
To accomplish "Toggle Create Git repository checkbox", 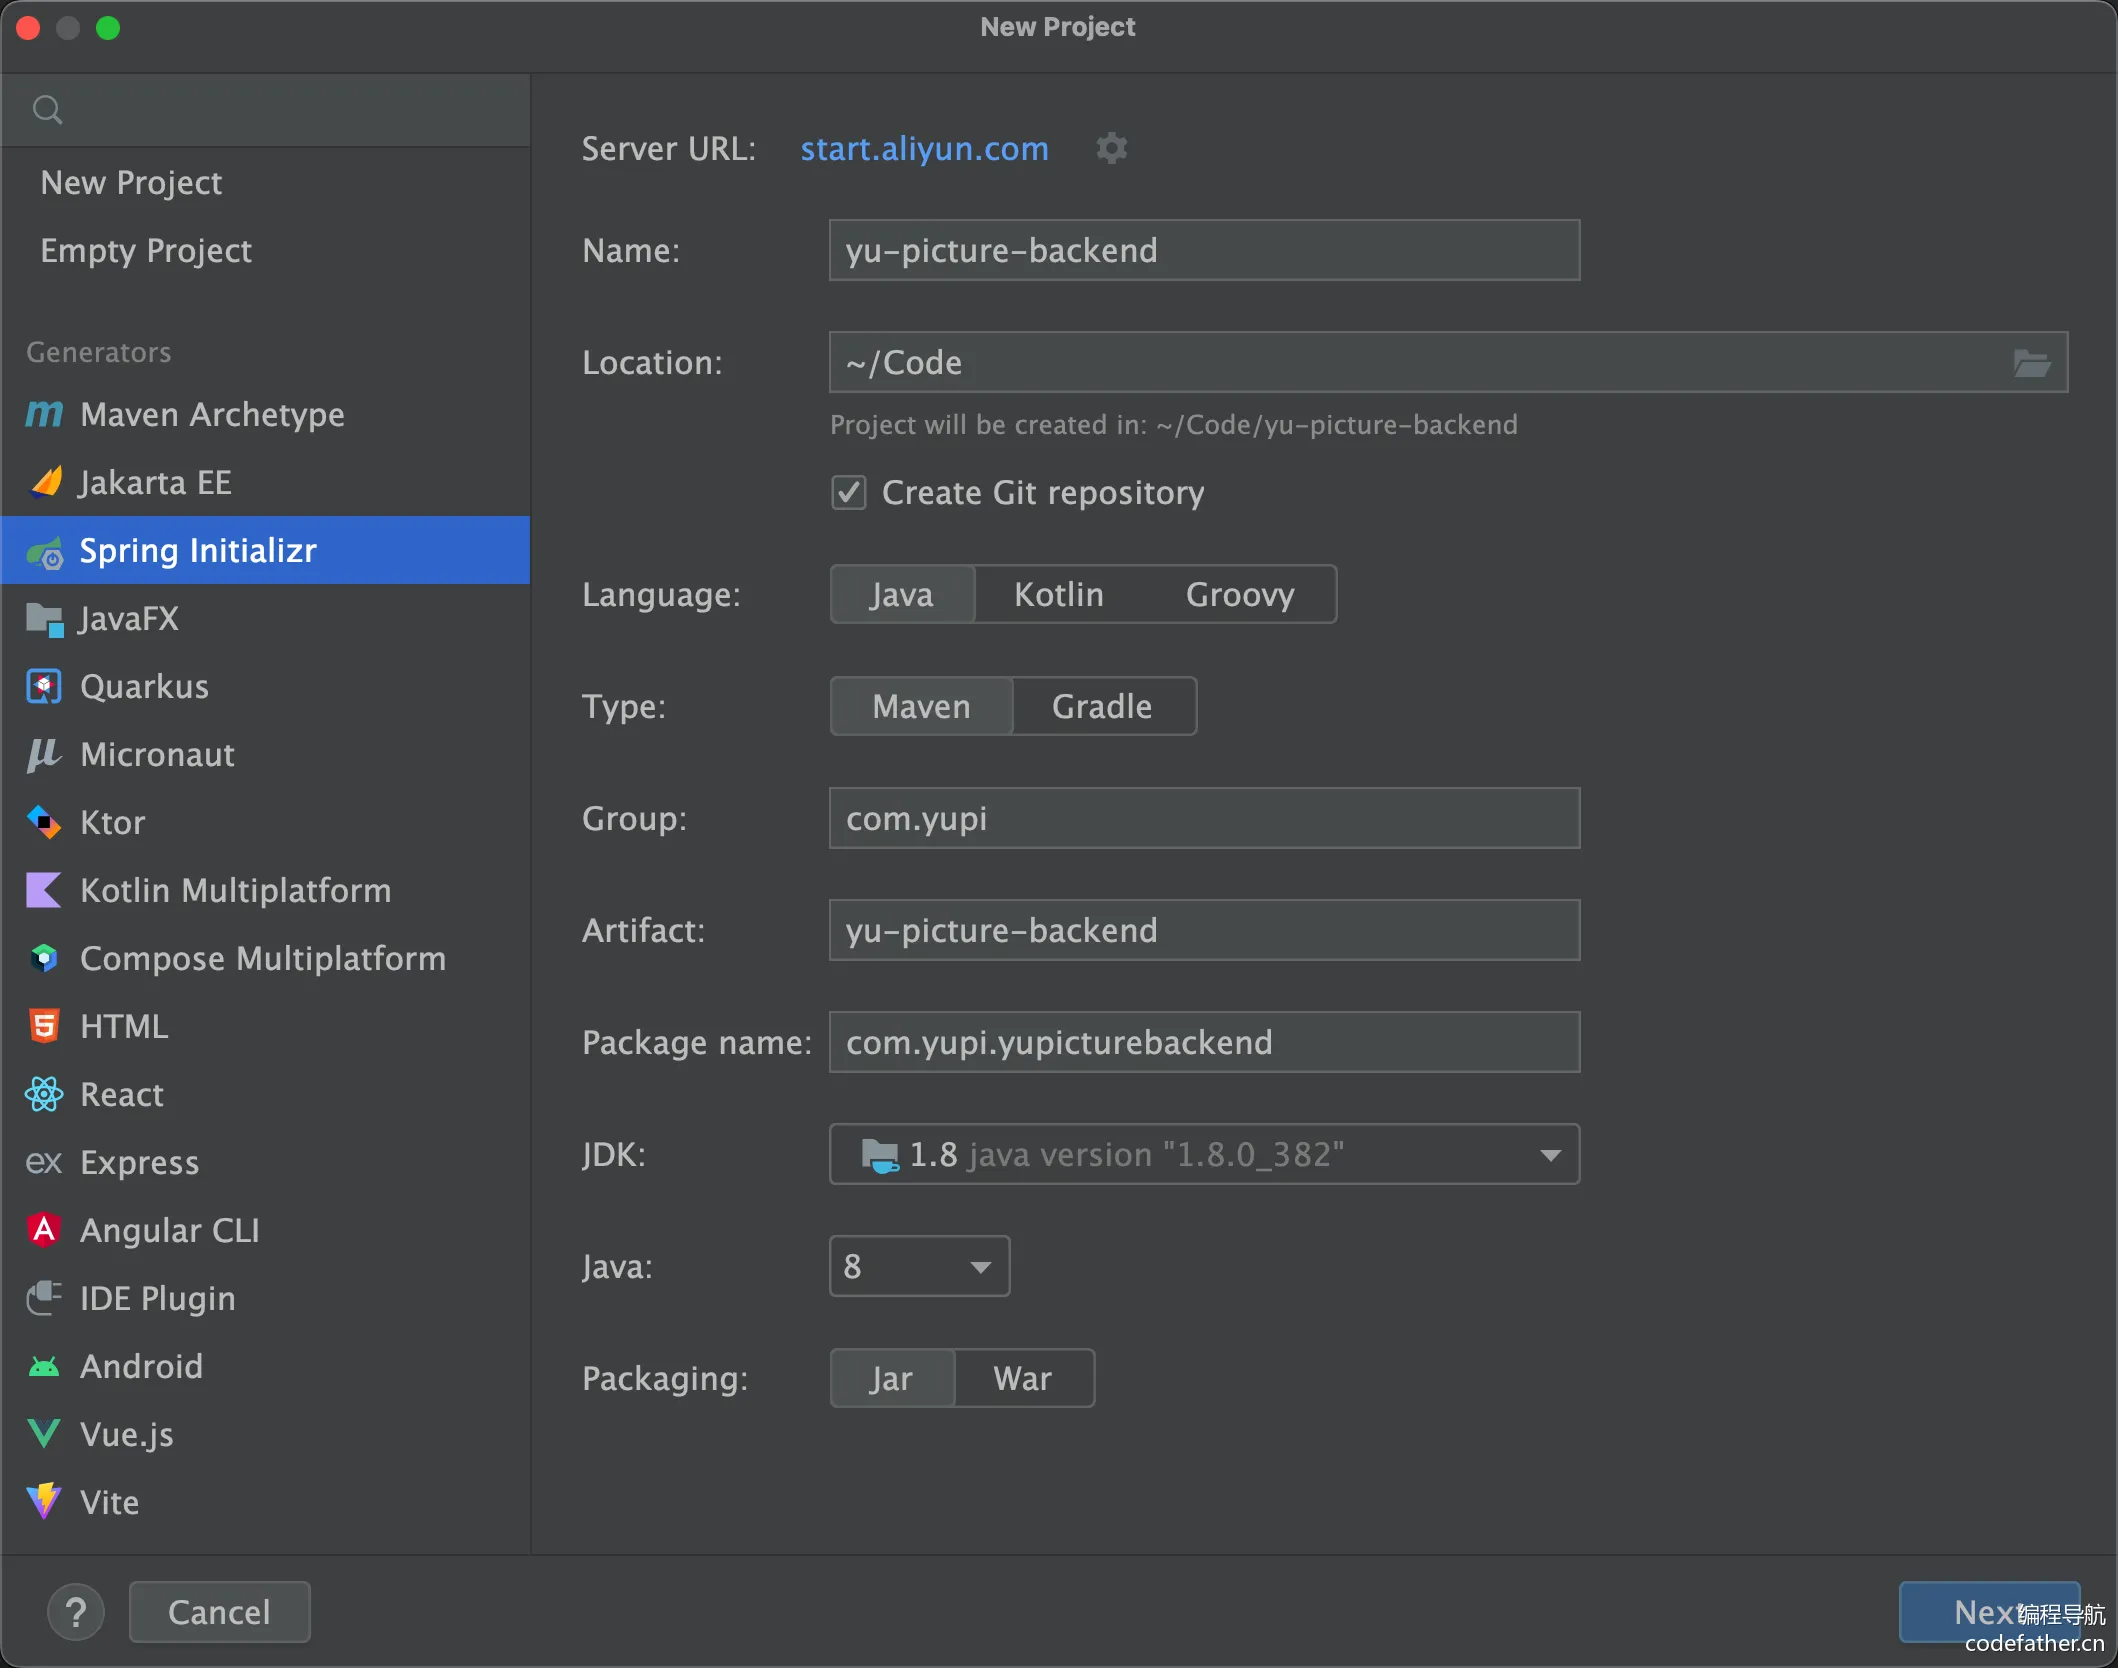I will (849, 492).
